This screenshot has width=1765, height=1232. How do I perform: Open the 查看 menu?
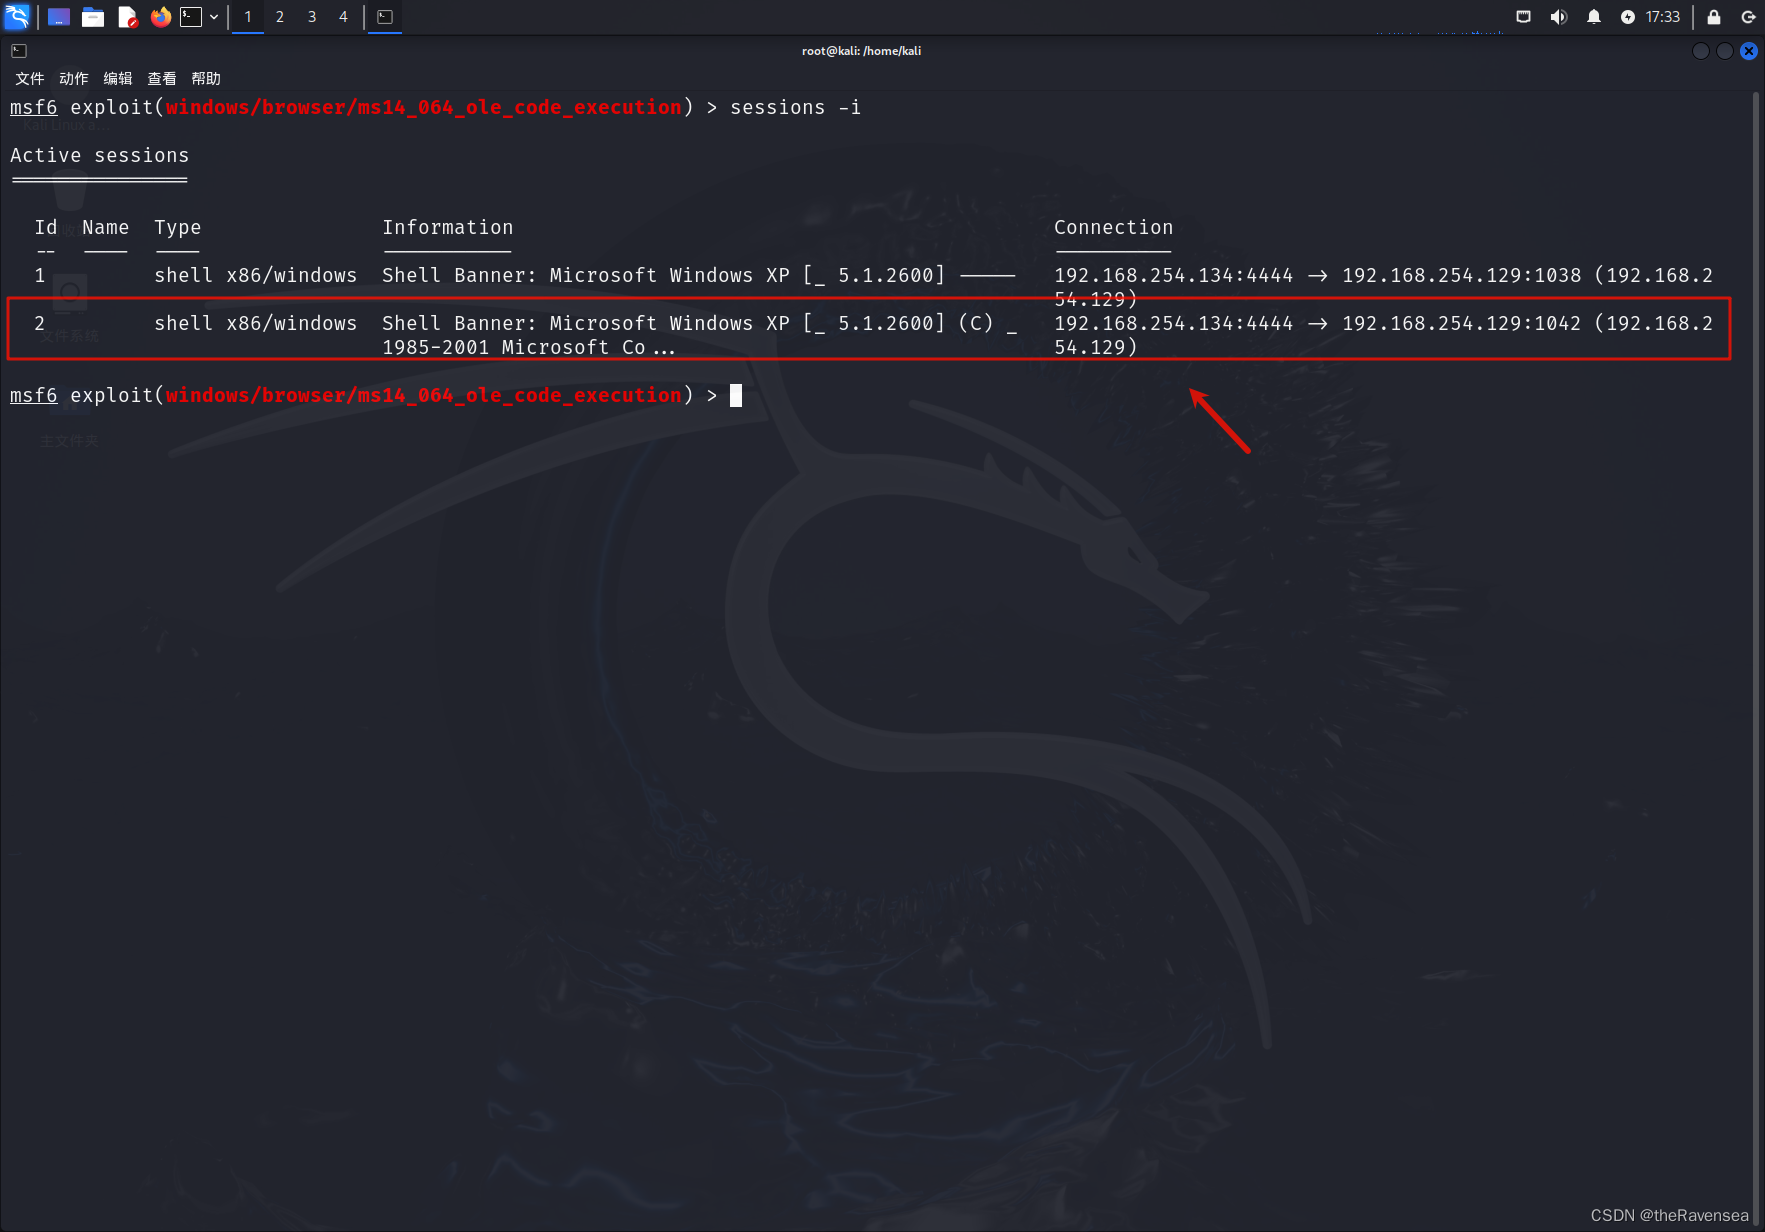pos(162,78)
